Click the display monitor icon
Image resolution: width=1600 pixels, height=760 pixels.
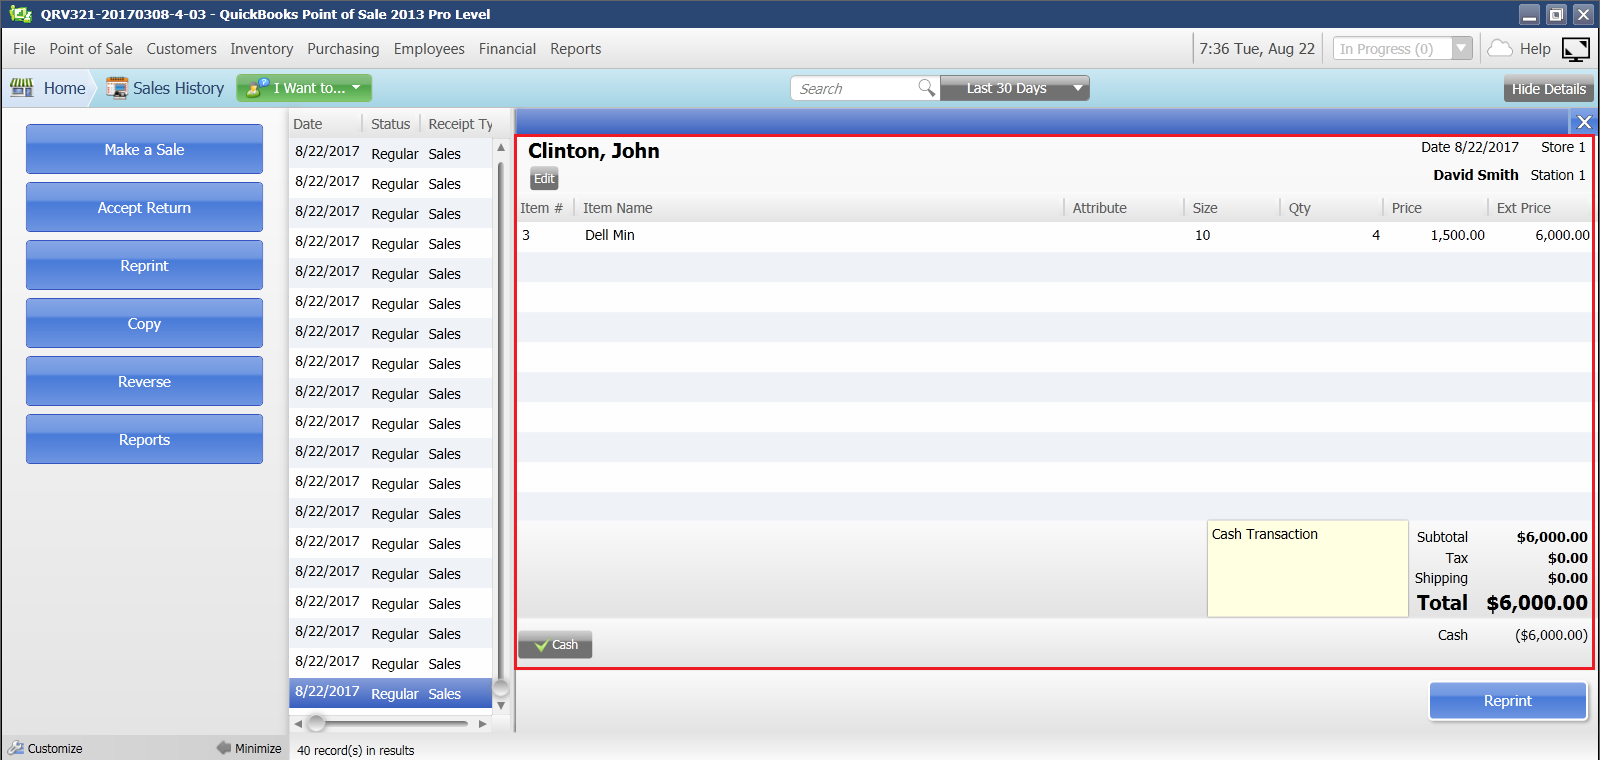point(1576,49)
